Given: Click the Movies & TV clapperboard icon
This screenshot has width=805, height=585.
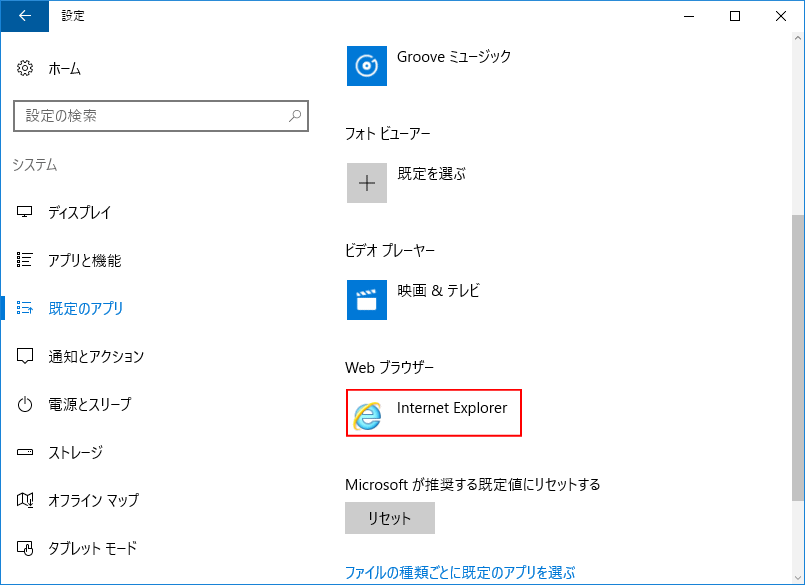Looking at the screenshot, I should [x=366, y=299].
